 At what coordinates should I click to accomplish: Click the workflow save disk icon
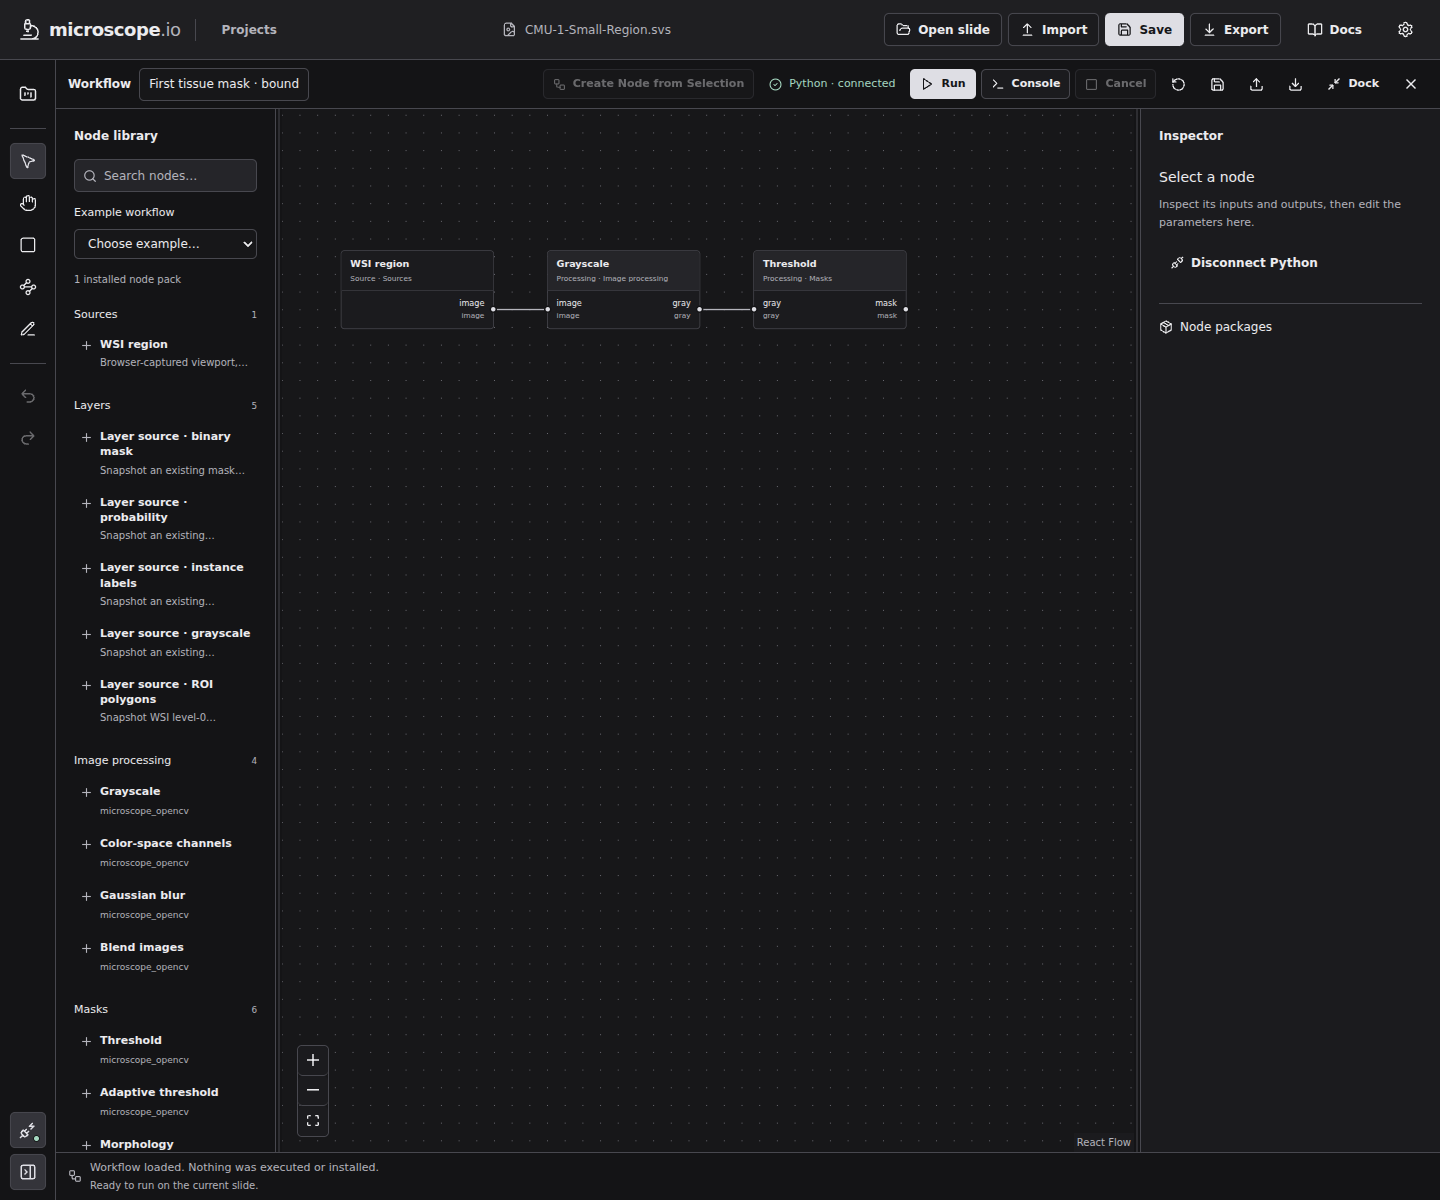pyautogui.click(x=1217, y=84)
